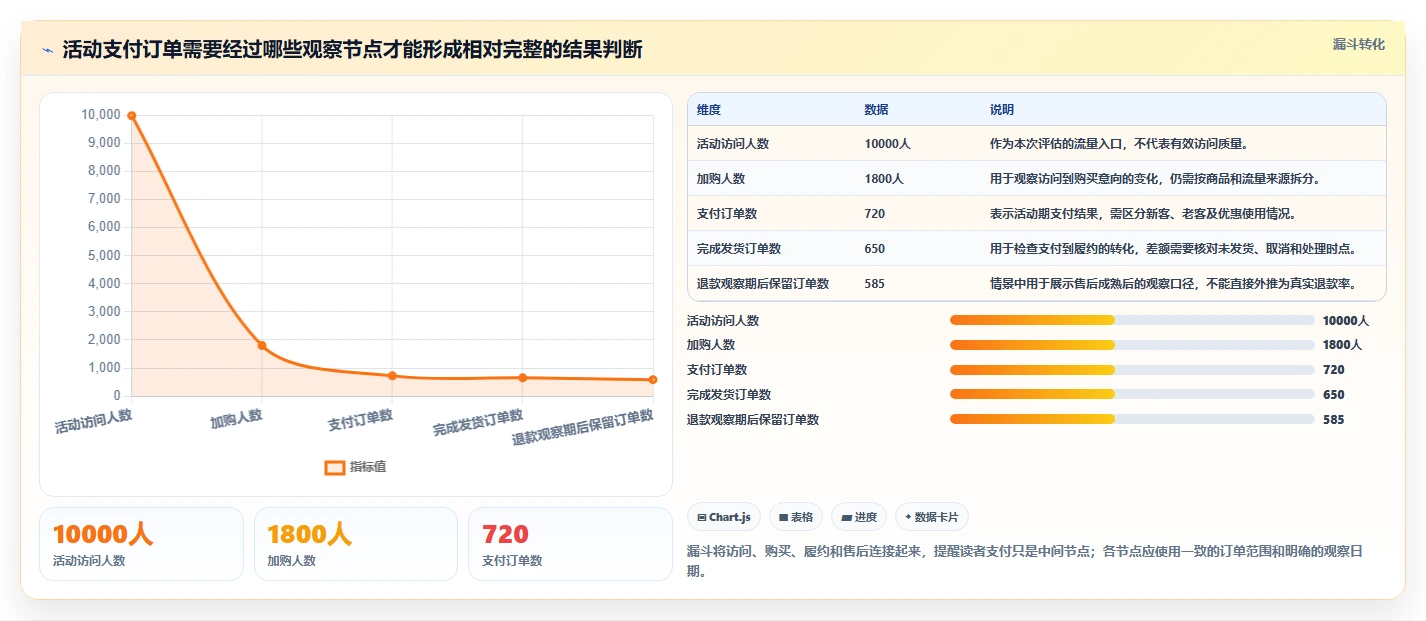
Task: Click the description starting 用于观察访问到购买意向
Action: [1156, 179]
